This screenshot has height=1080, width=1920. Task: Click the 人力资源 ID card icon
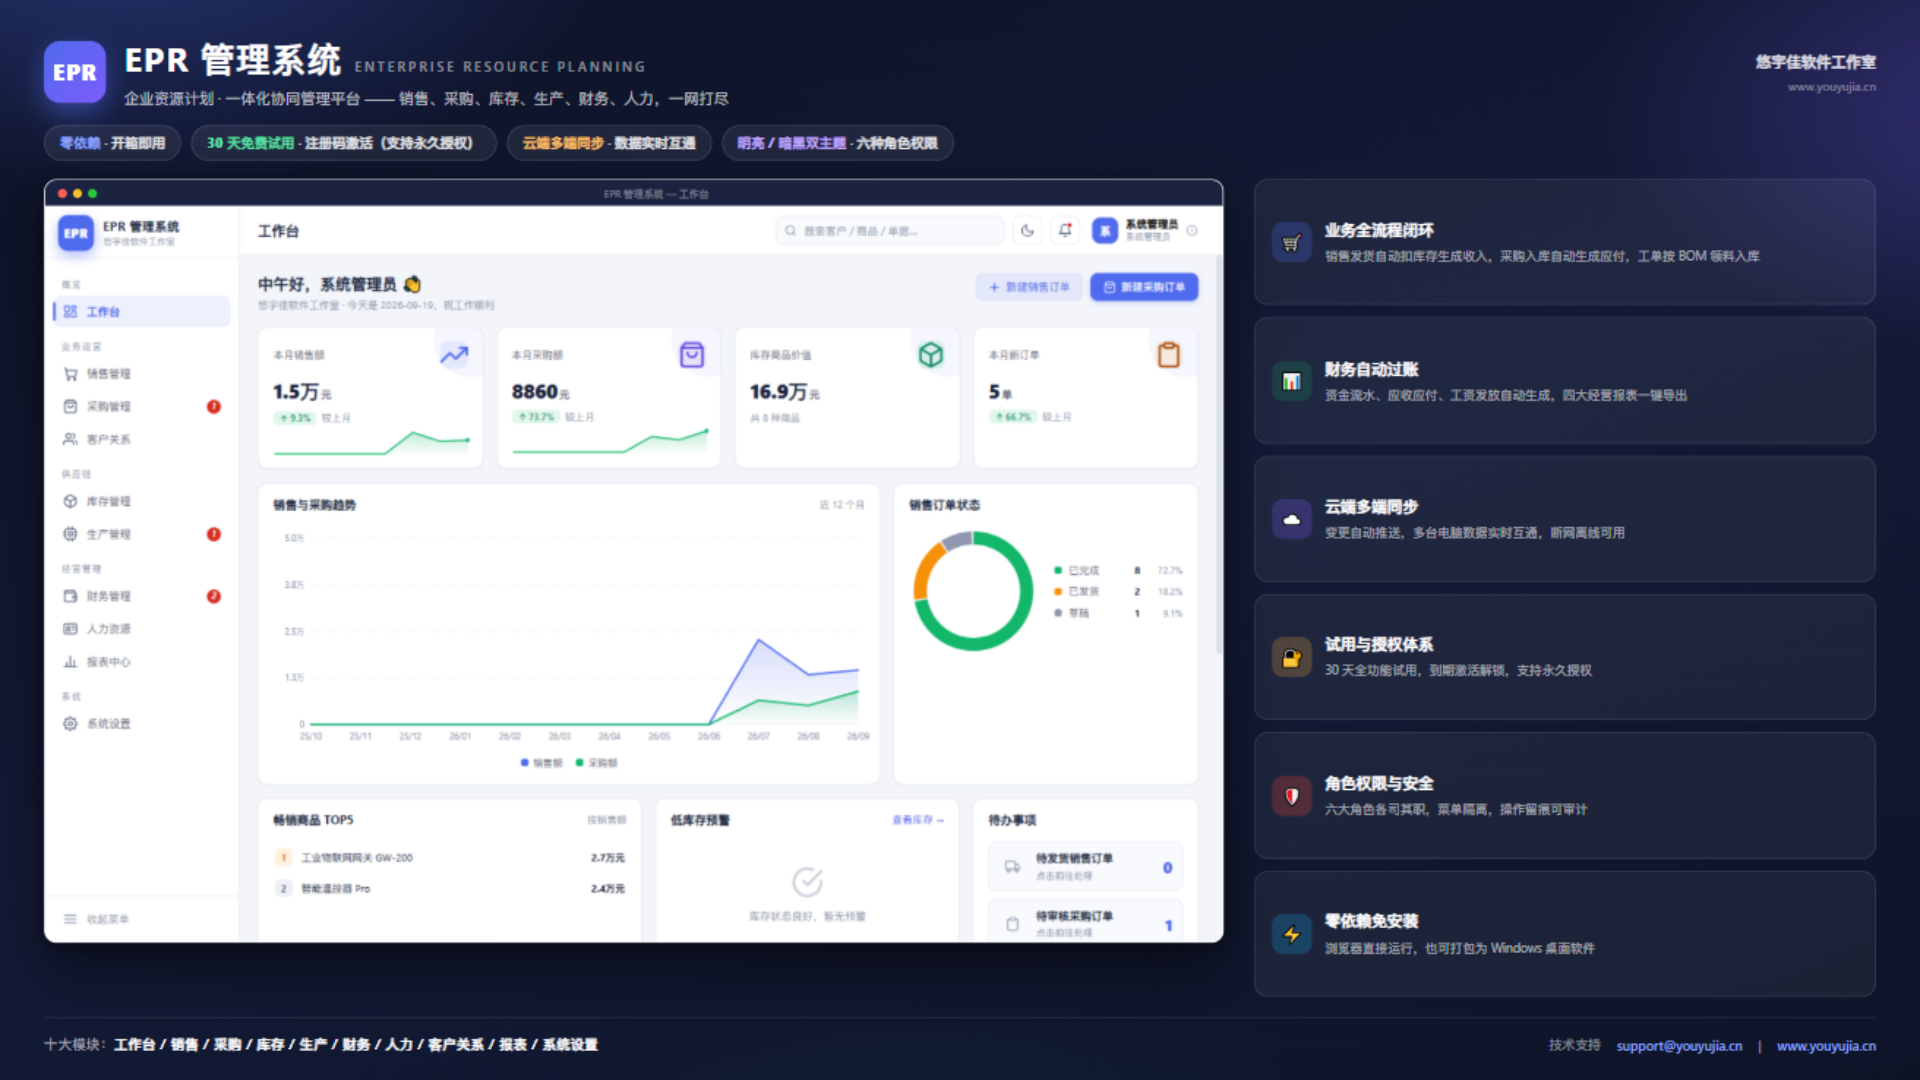(x=70, y=630)
